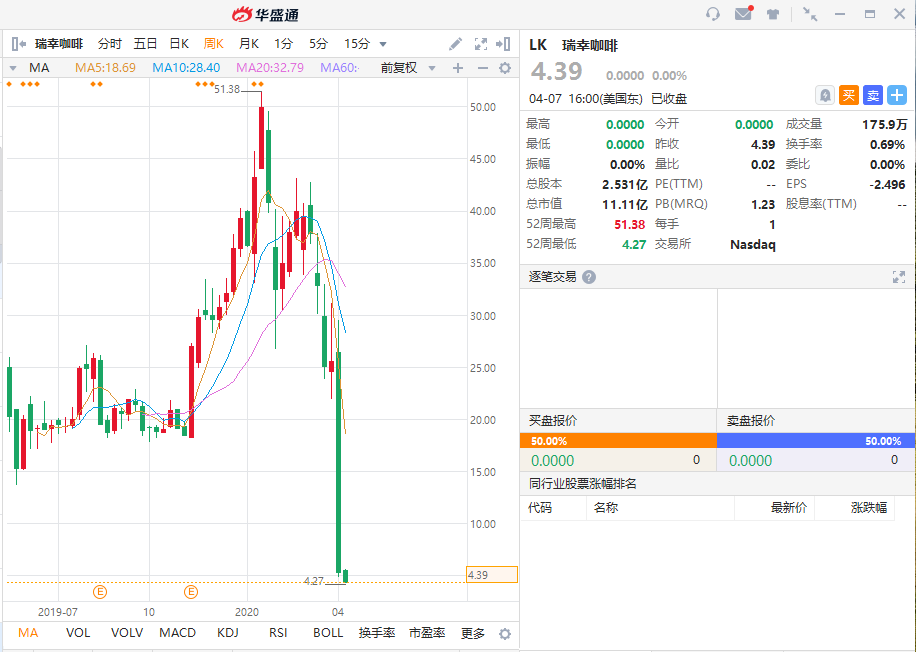
Task: Select RSI indicator tab
Action: point(278,633)
